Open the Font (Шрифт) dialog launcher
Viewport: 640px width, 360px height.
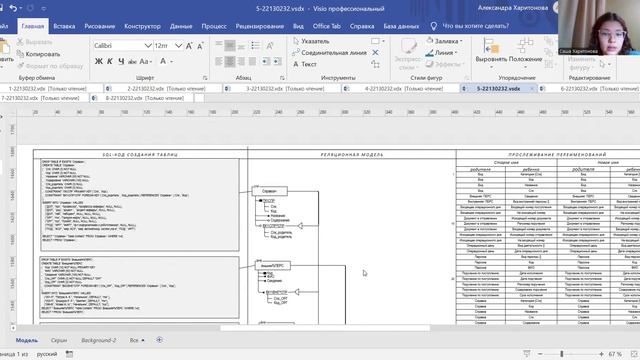[x=205, y=78]
